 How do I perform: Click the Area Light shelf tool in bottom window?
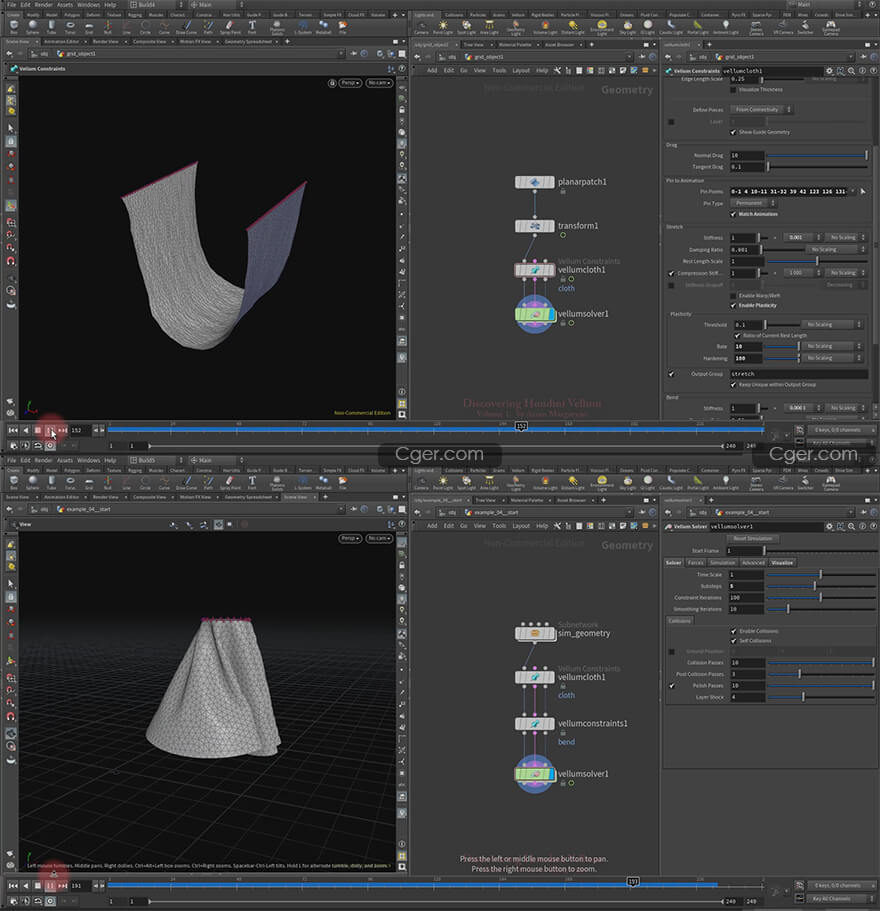click(x=489, y=482)
